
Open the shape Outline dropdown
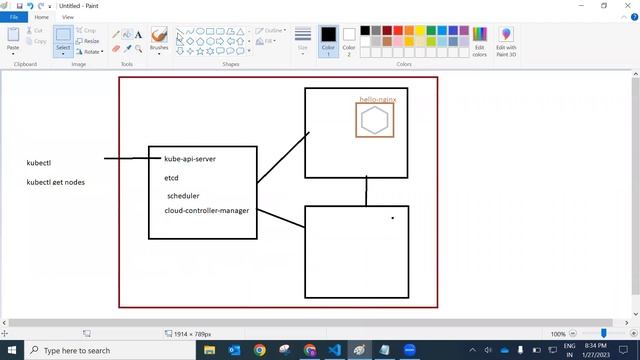click(x=271, y=31)
